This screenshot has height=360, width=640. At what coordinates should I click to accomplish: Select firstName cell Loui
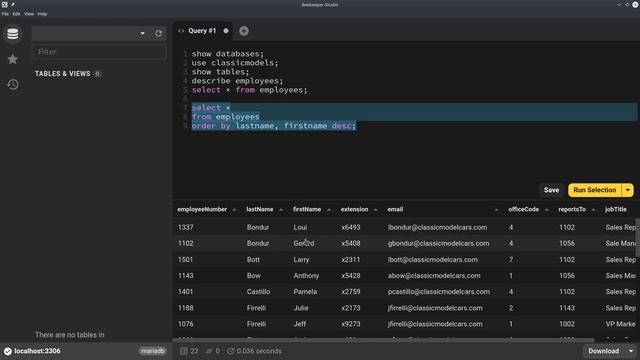[300, 227]
